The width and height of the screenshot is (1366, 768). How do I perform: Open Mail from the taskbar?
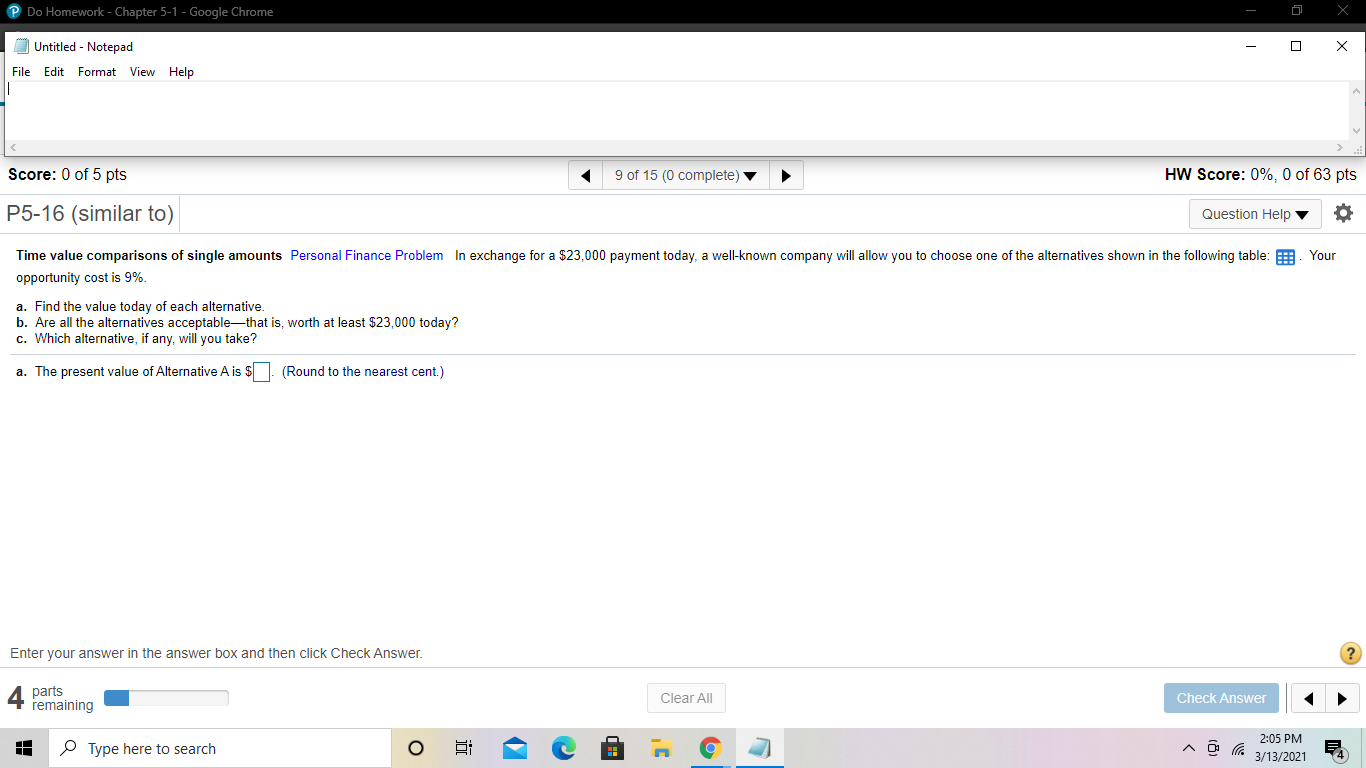coord(514,747)
